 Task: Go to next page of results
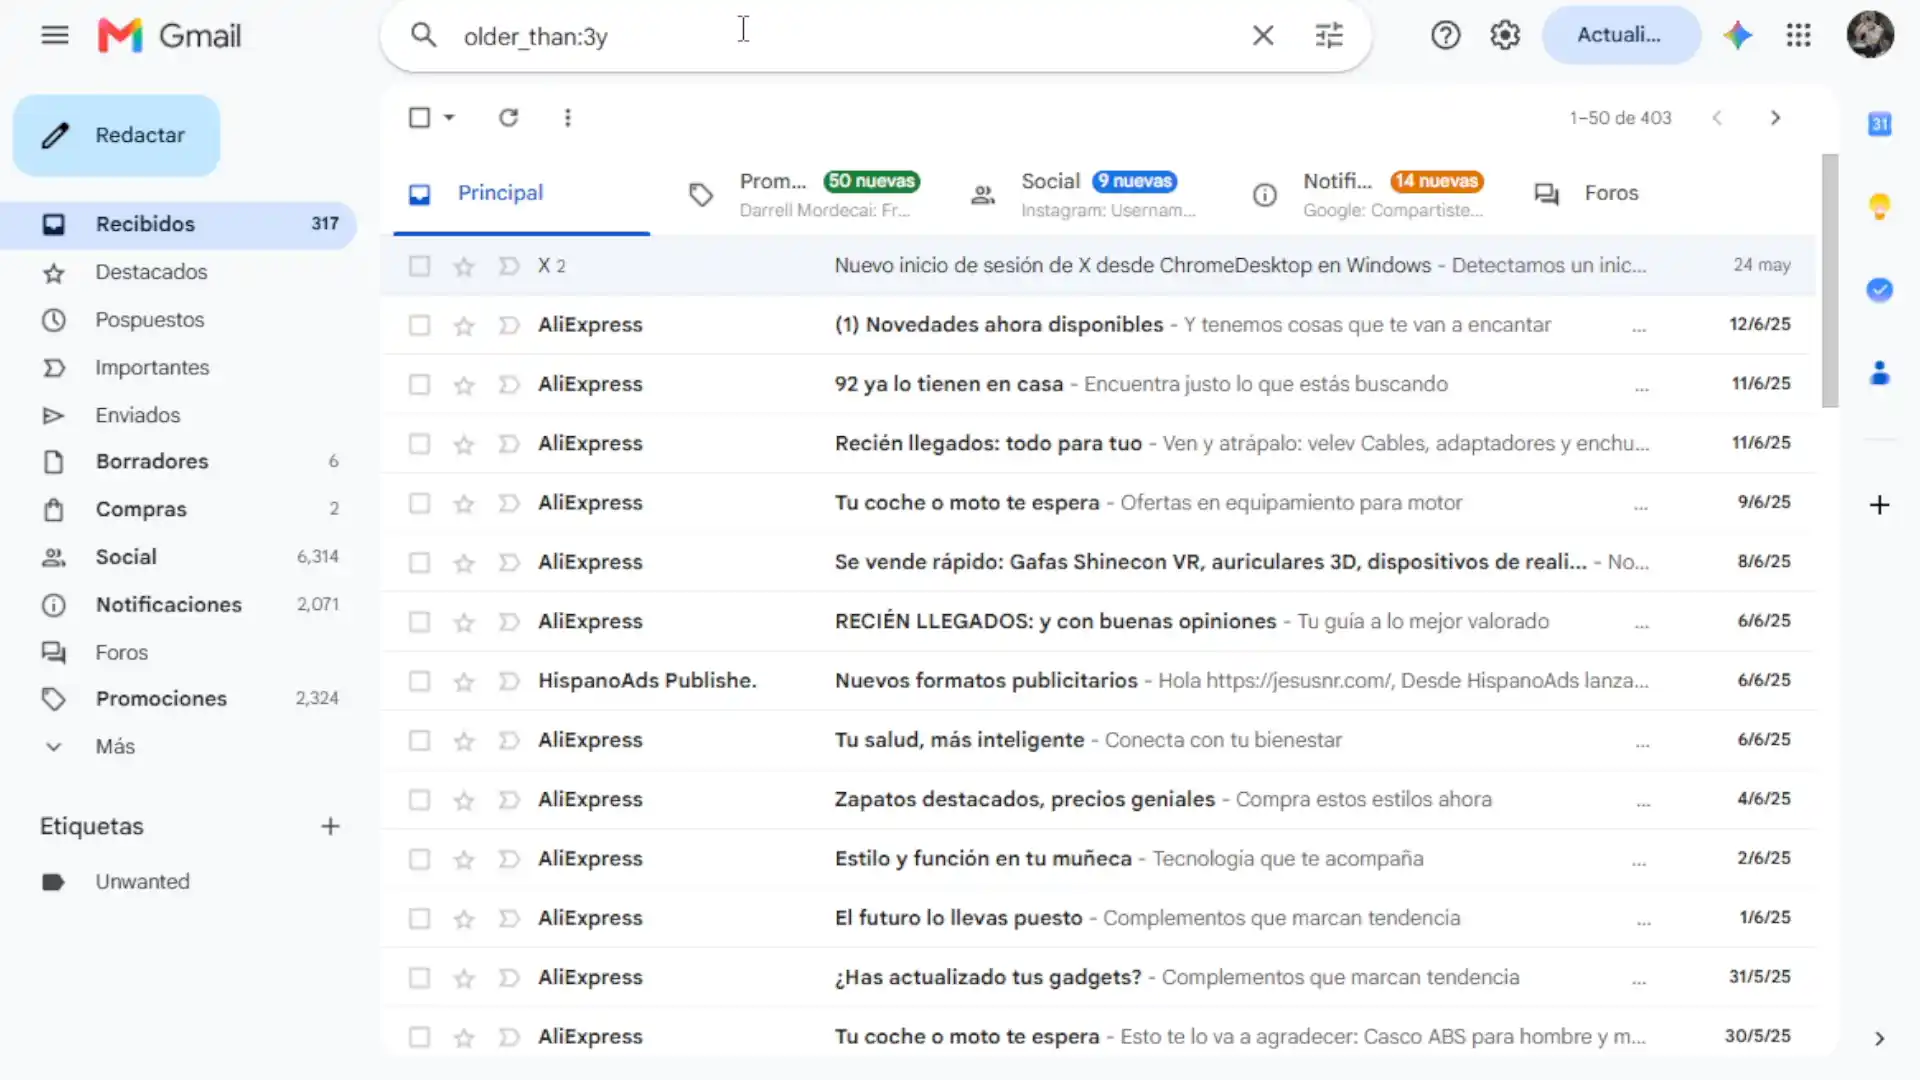(1775, 118)
